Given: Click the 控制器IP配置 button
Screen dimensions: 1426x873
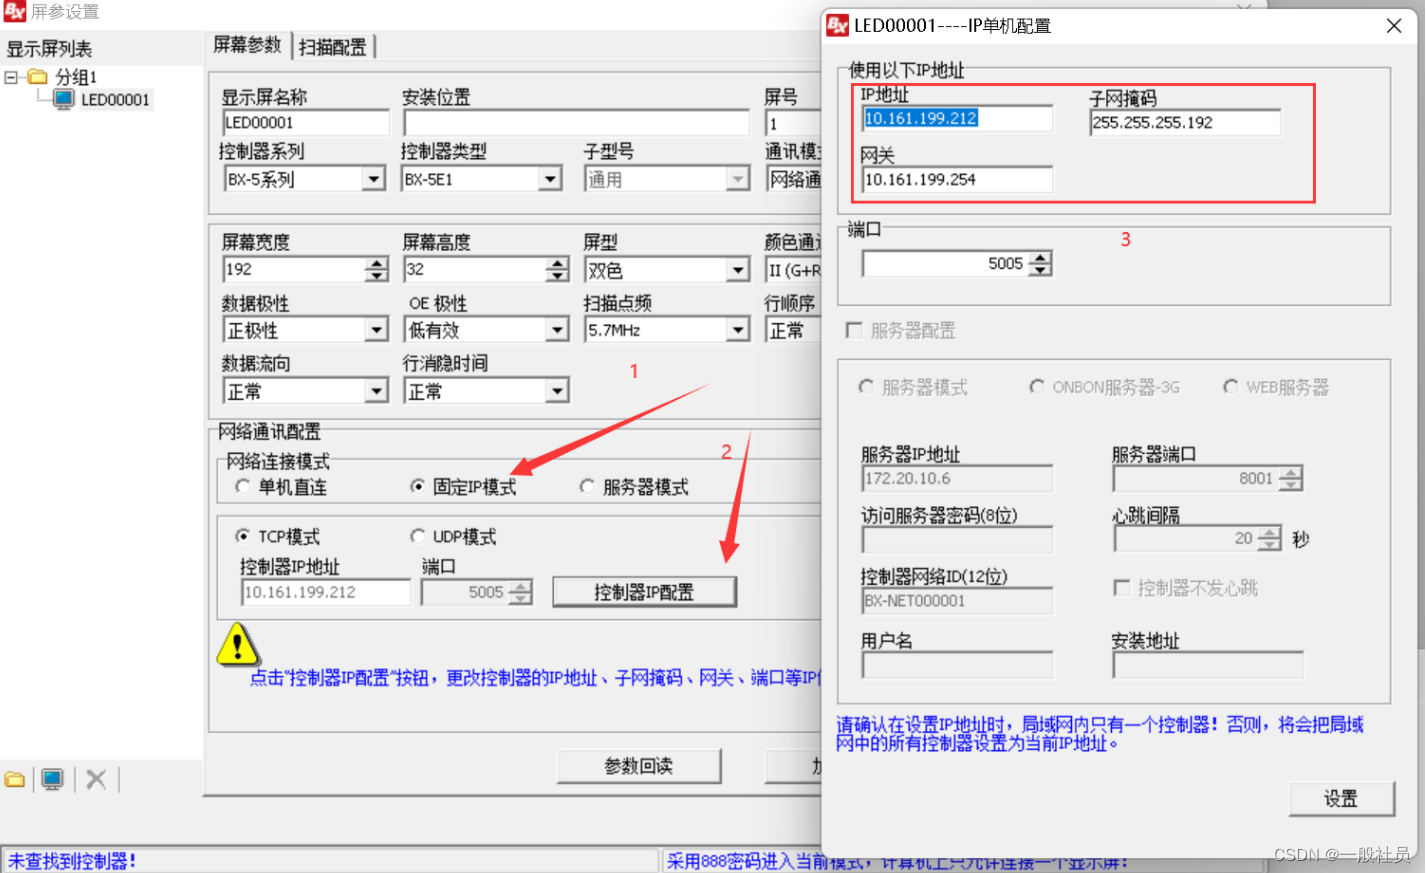Looking at the screenshot, I should [644, 592].
